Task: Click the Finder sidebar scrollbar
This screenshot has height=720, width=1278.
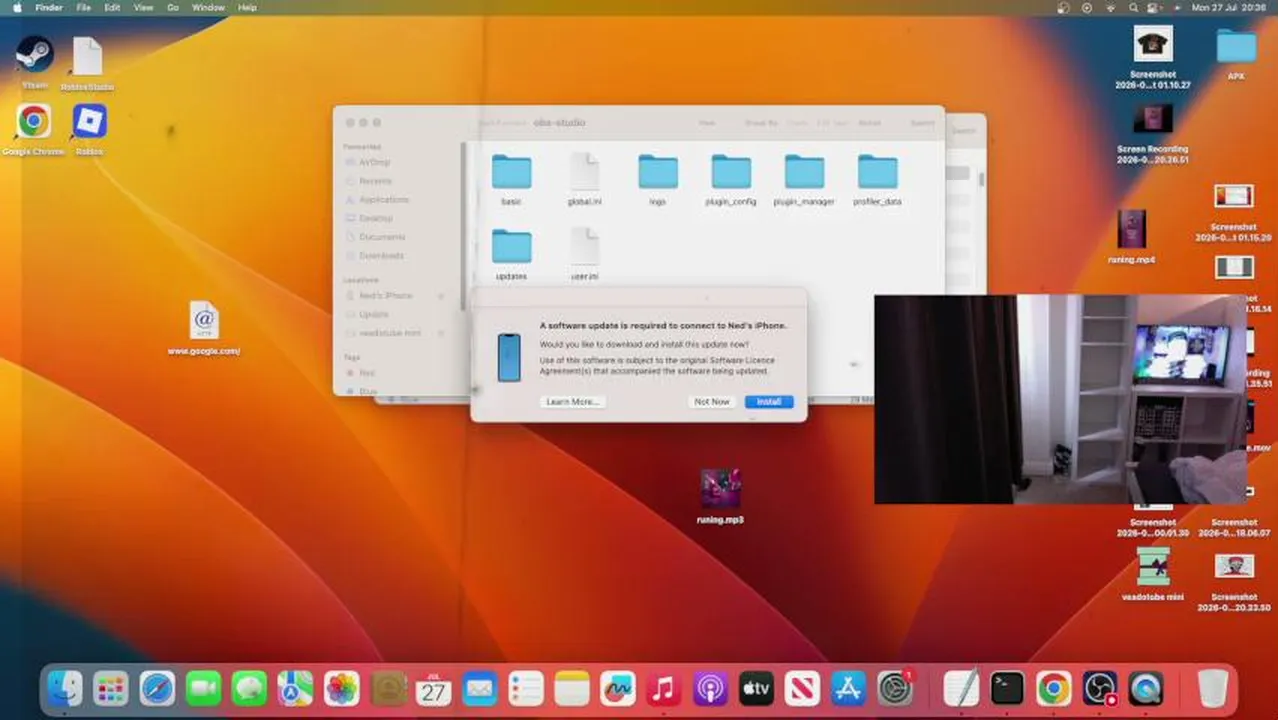Action: (x=463, y=225)
